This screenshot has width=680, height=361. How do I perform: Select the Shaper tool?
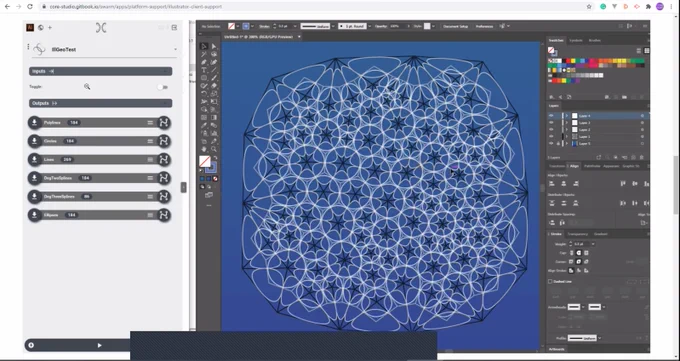click(204, 85)
